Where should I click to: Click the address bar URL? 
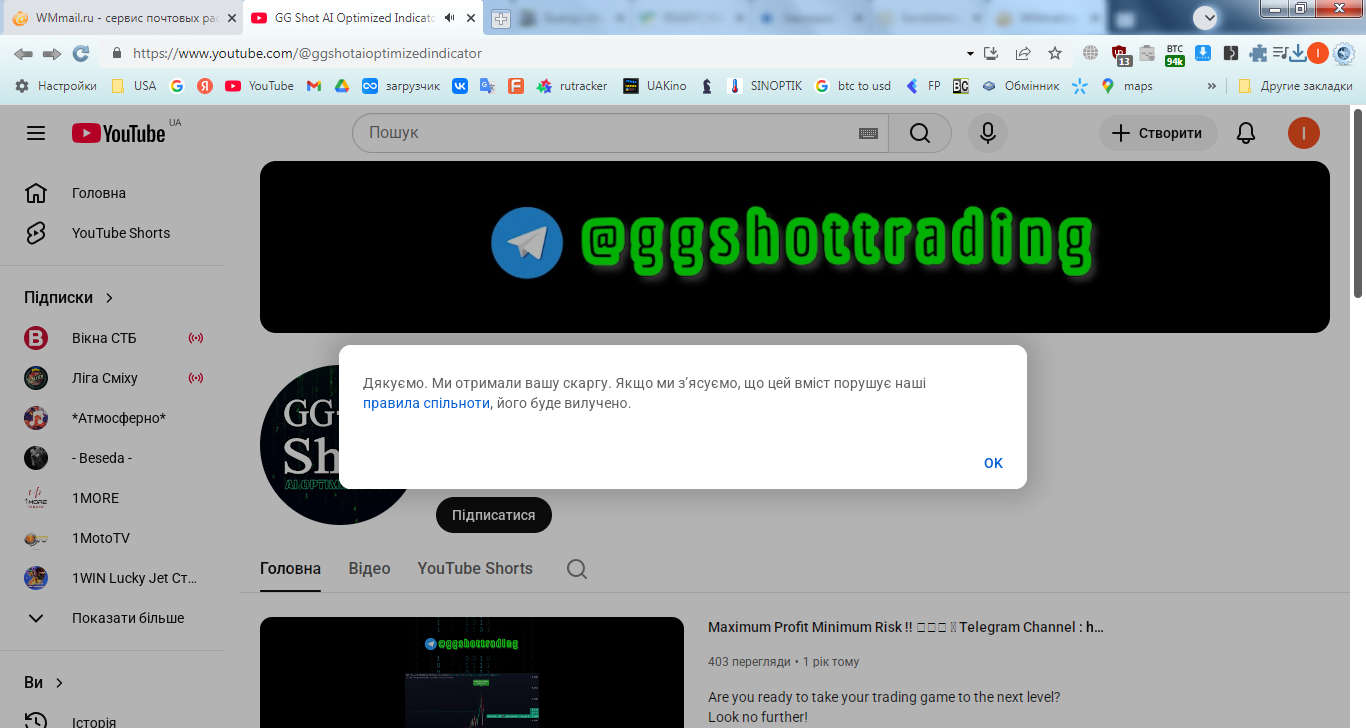coord(307,54)
